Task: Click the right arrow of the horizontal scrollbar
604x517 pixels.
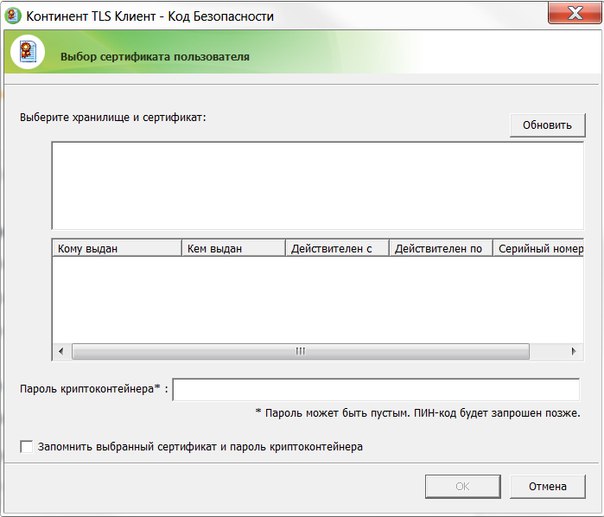Action: [574, 351]
